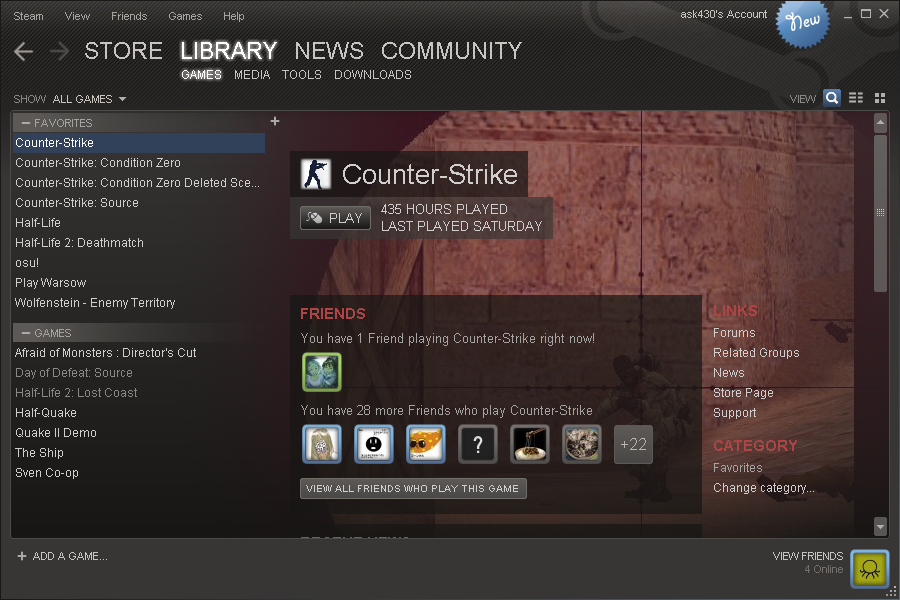Viewport: 900px width, 600px height.
Task: Open the Help menu
Action: pyautogui.click(x=234, y=16)
